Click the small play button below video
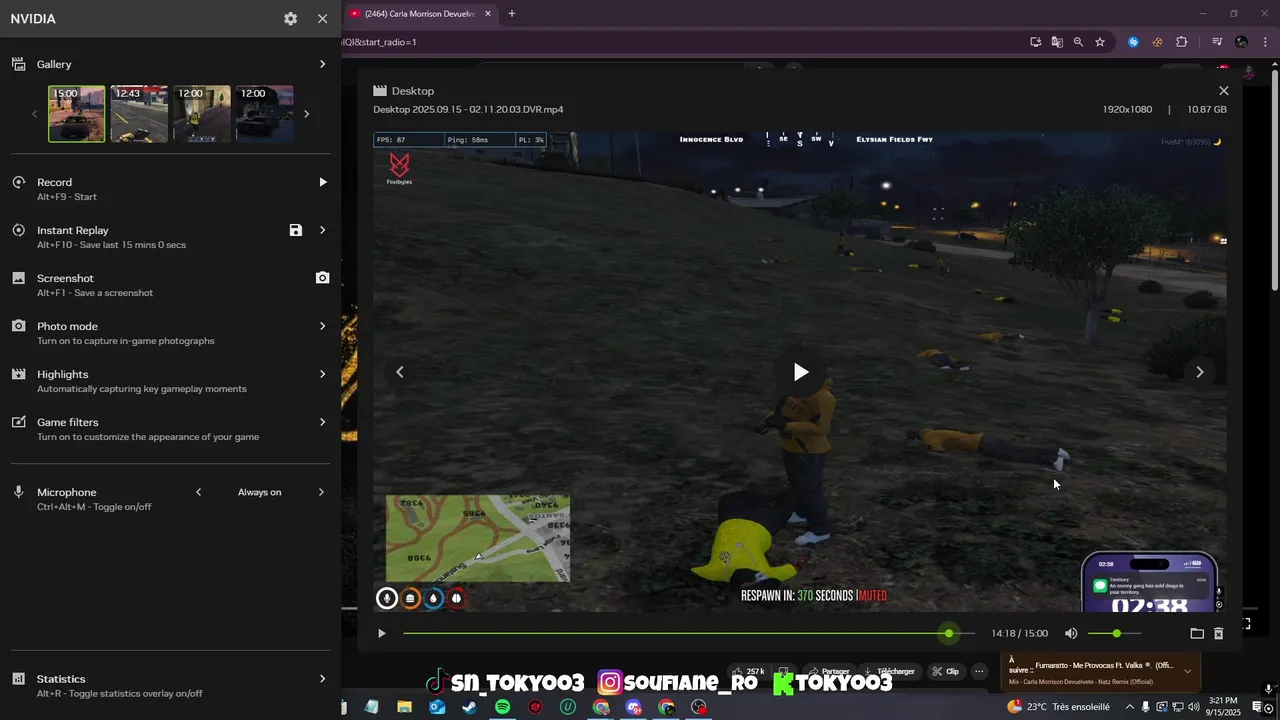Image resolution: width=1280 pixels, height=720 pixels. (x=381, y=633)
